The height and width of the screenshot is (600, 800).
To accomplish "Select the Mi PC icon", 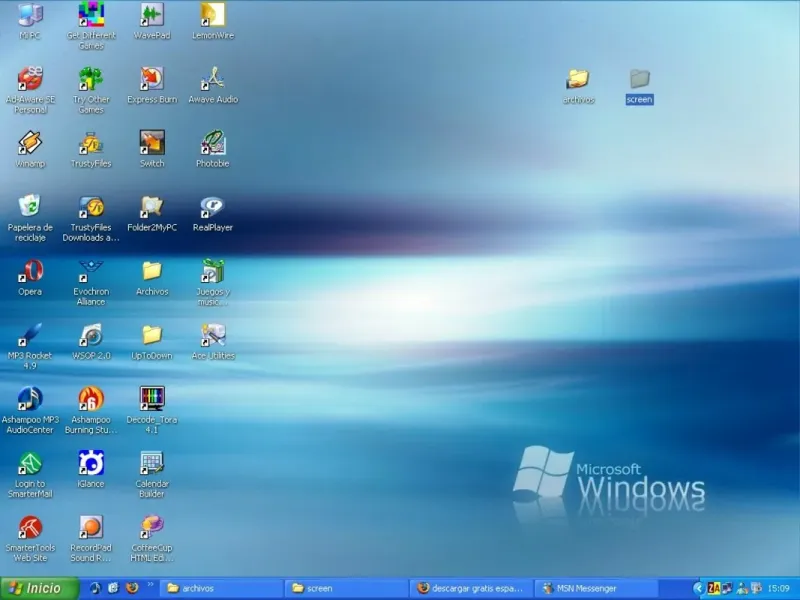I will pyautogui.click(x=30, y=15).
